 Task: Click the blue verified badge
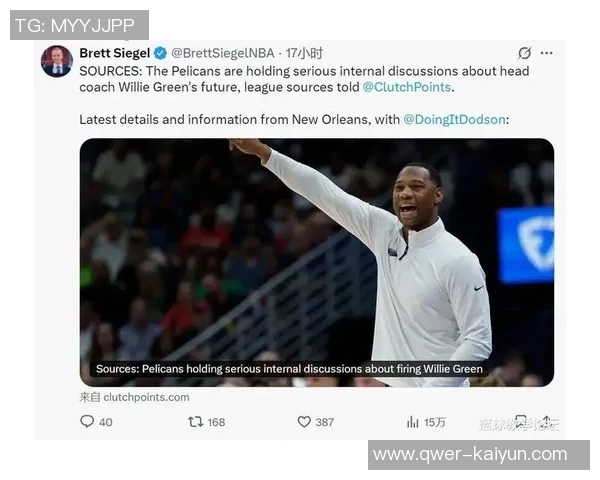(x=160, y=53)
